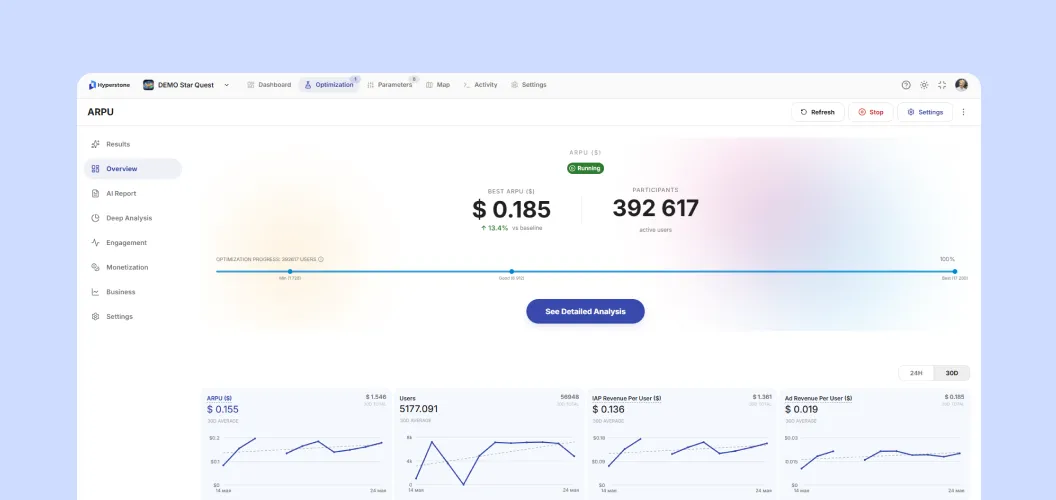Click the help question mark icon
The image size is (1056, 500).
(906, 85)
